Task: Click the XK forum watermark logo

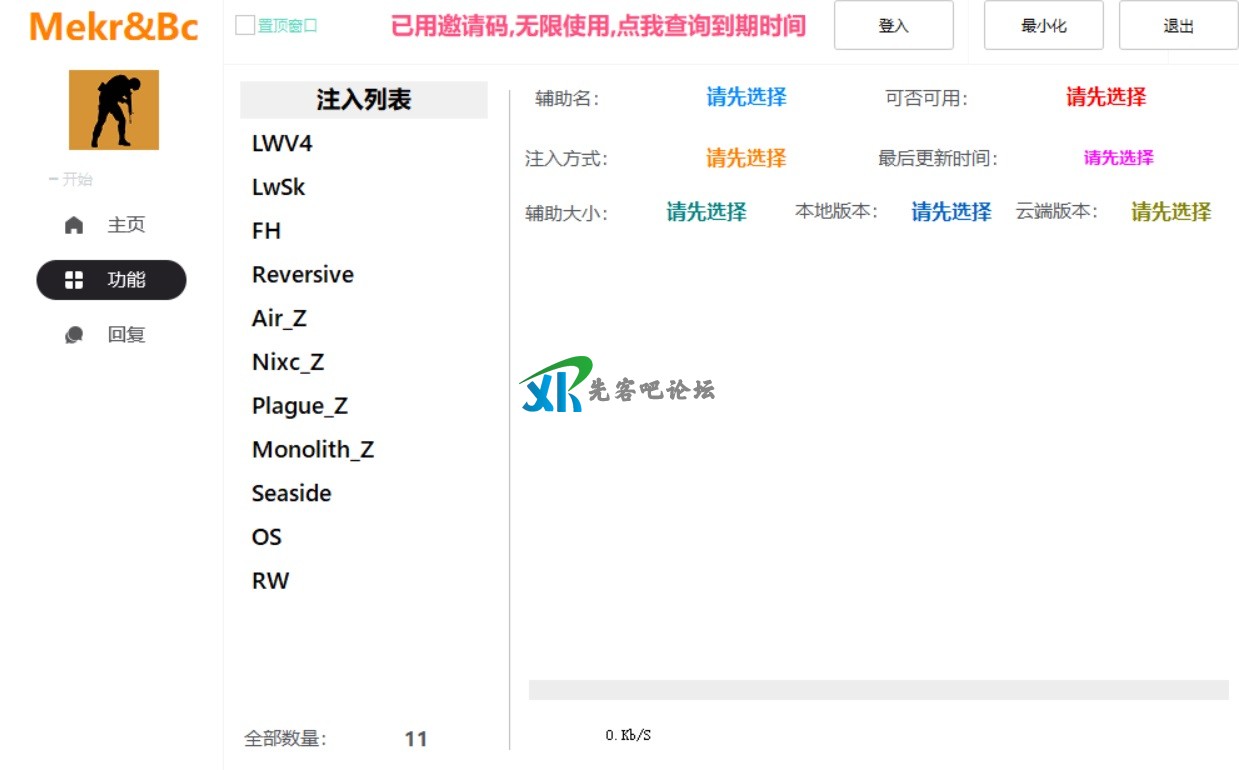Action: [x=556, y=385]
